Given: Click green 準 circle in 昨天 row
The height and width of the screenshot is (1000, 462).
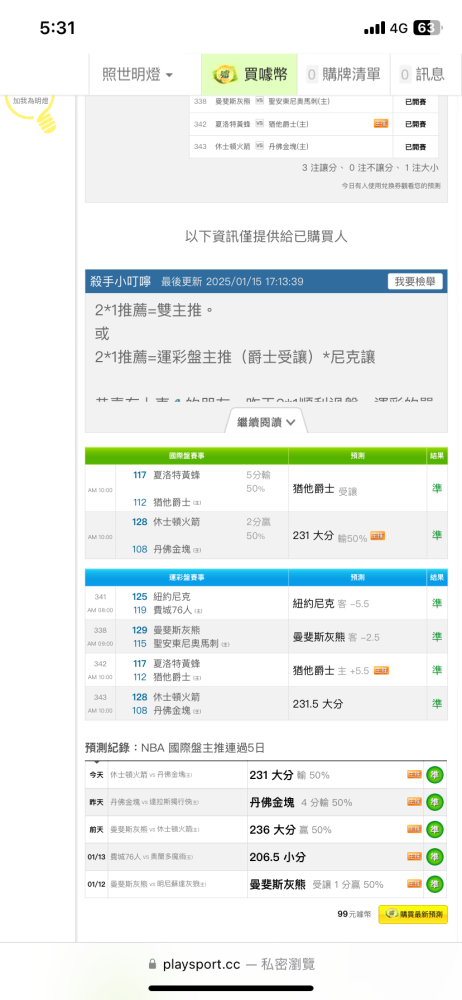Looking at the screenshot, I should point(435,802).
